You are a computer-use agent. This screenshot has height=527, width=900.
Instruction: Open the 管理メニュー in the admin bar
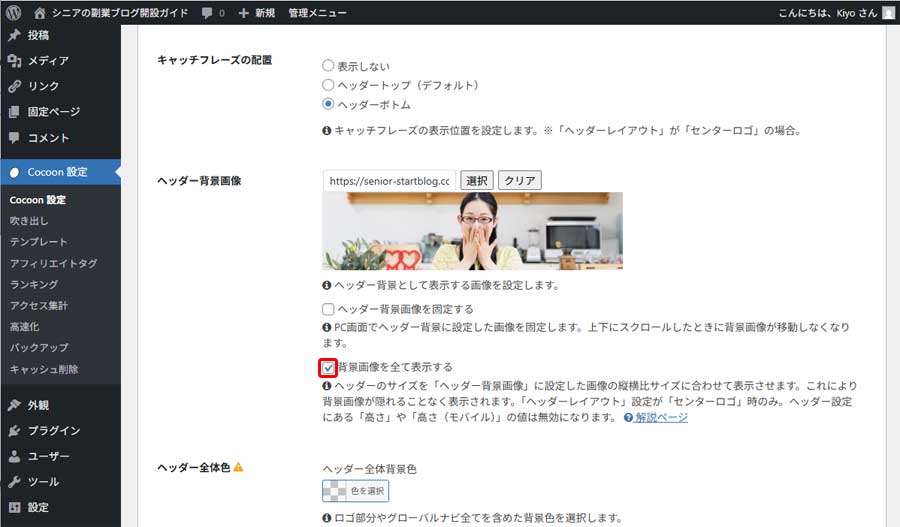point(317,13)
